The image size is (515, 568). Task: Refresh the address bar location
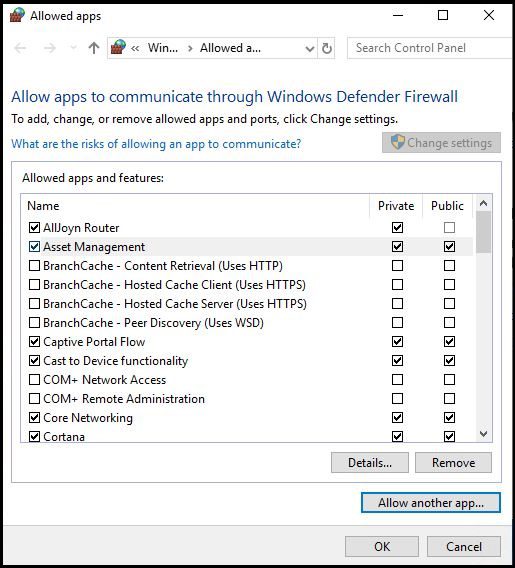point(327,48)
